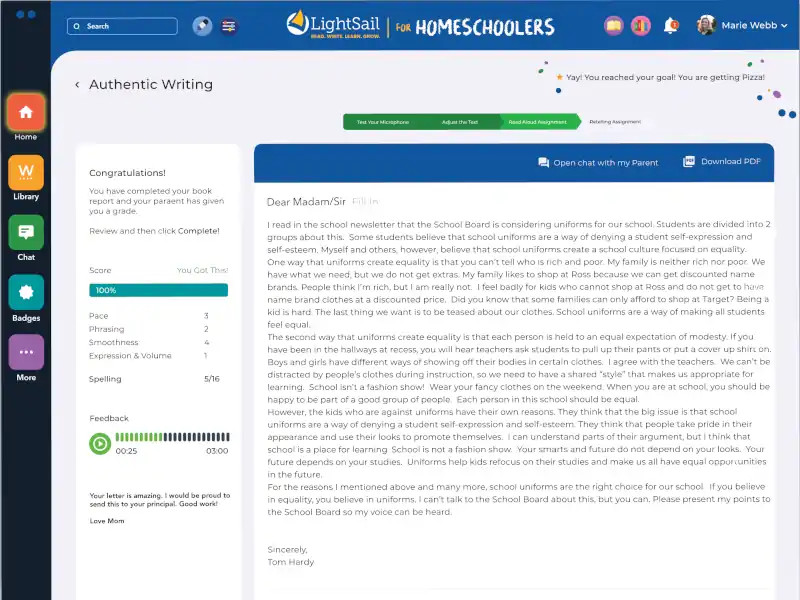This screenshot has height=600, width=800.
Task: Open the Chat sidebar icon
Action: pyautogui.click(x=26, y=232)
